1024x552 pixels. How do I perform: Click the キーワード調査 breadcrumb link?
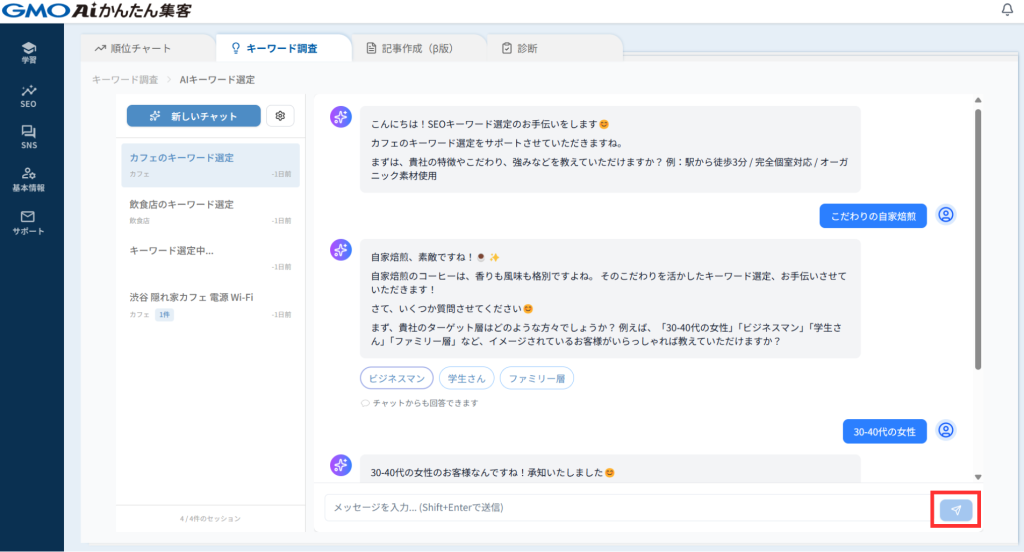pos(125,79)
